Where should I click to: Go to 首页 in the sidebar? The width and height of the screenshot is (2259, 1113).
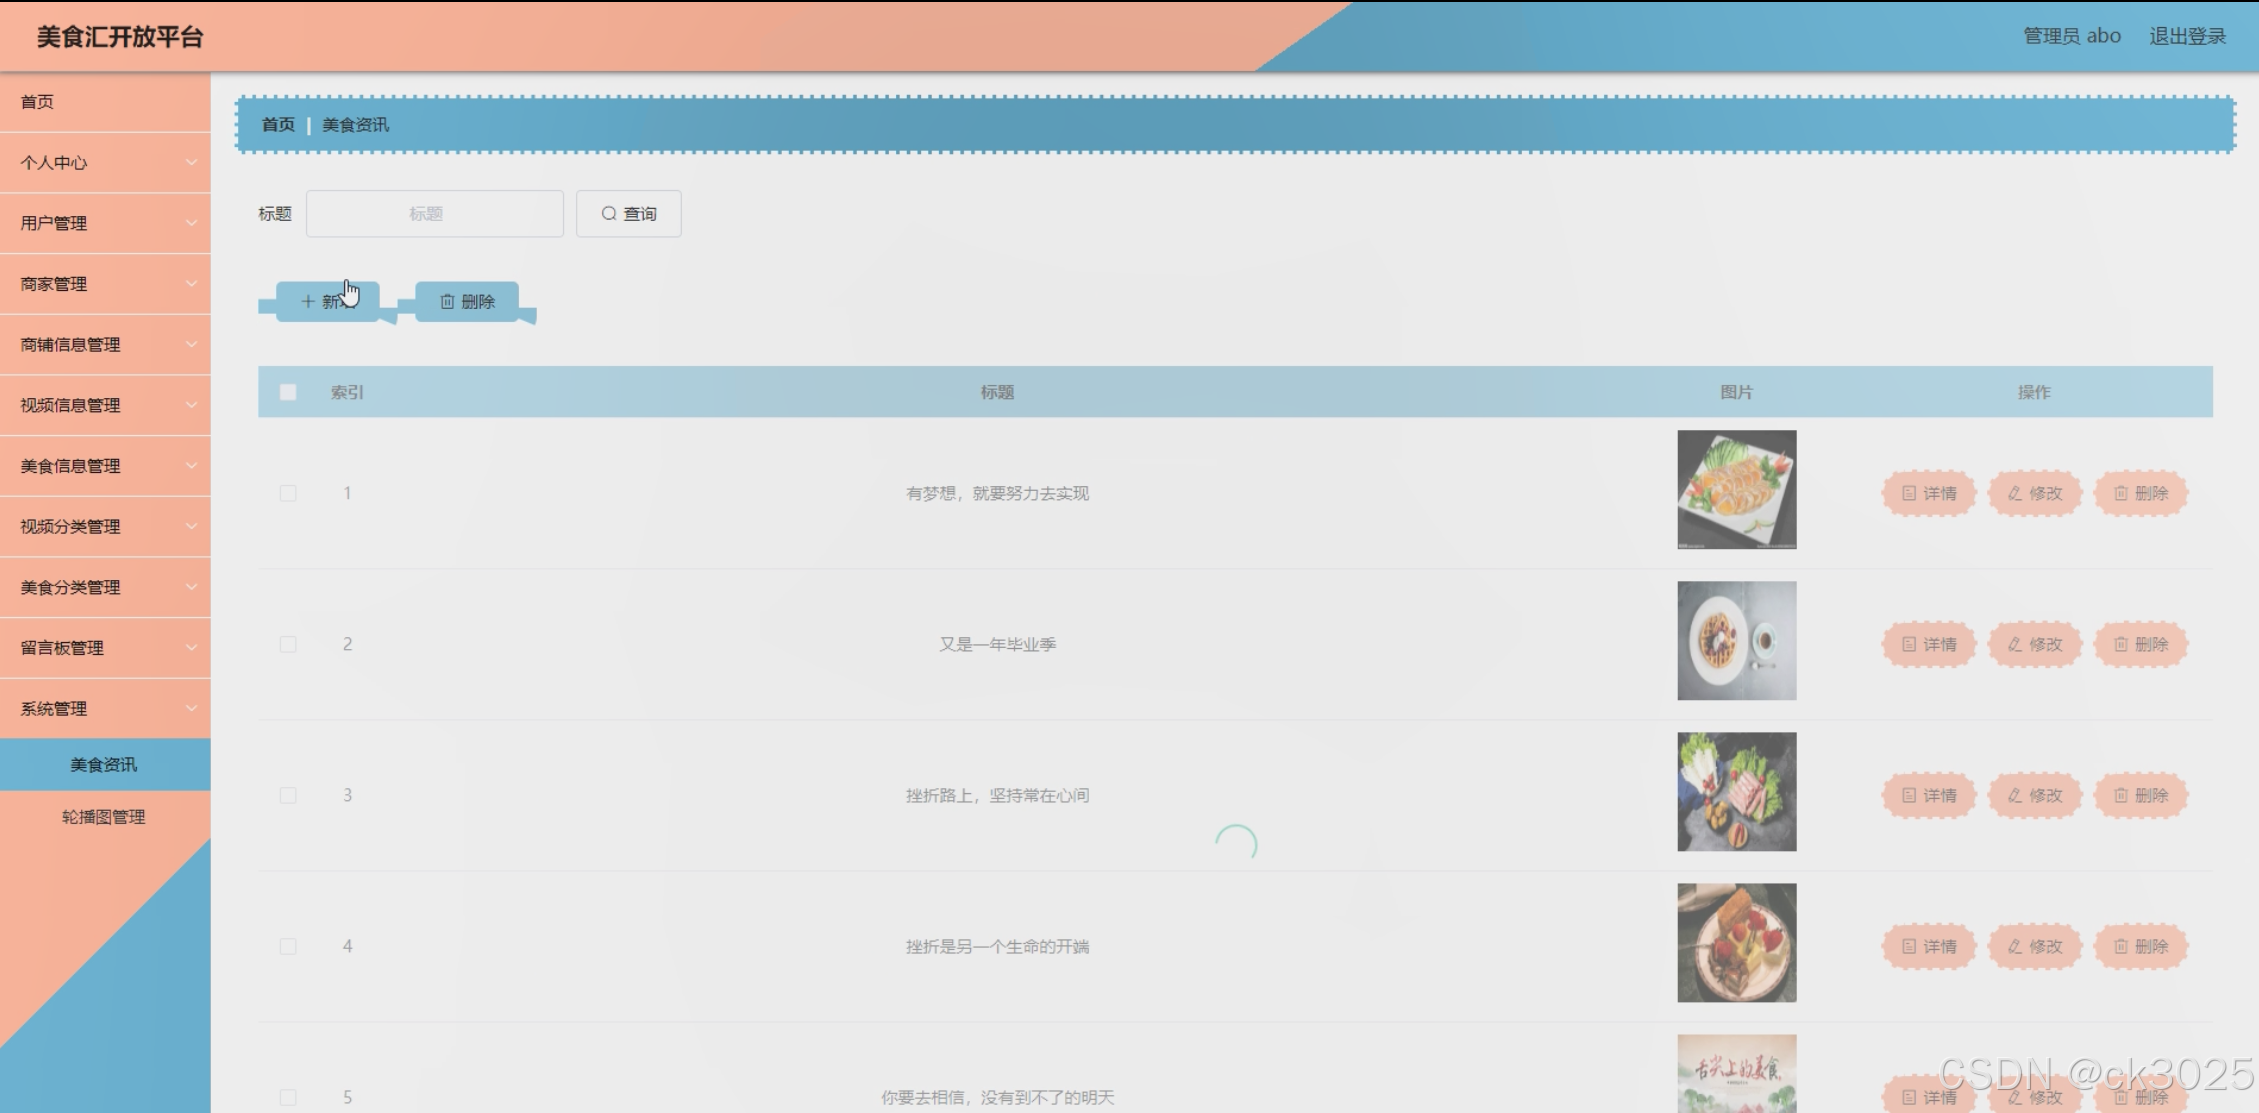38,102
